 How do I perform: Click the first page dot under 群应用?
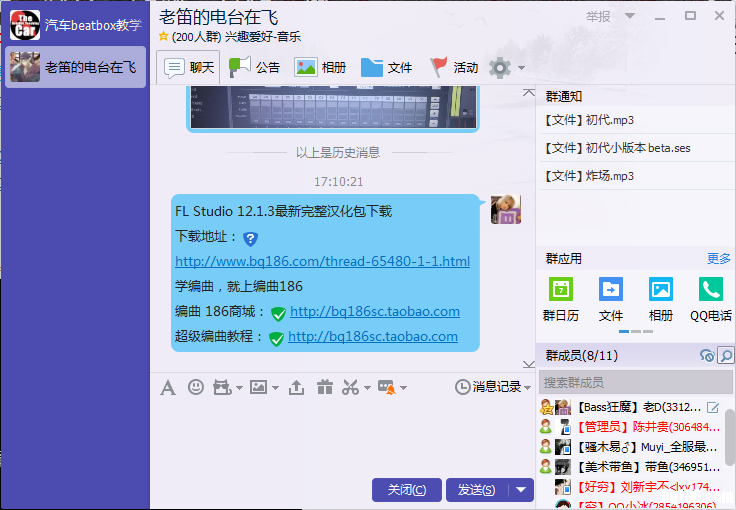(x=624, y=331)
